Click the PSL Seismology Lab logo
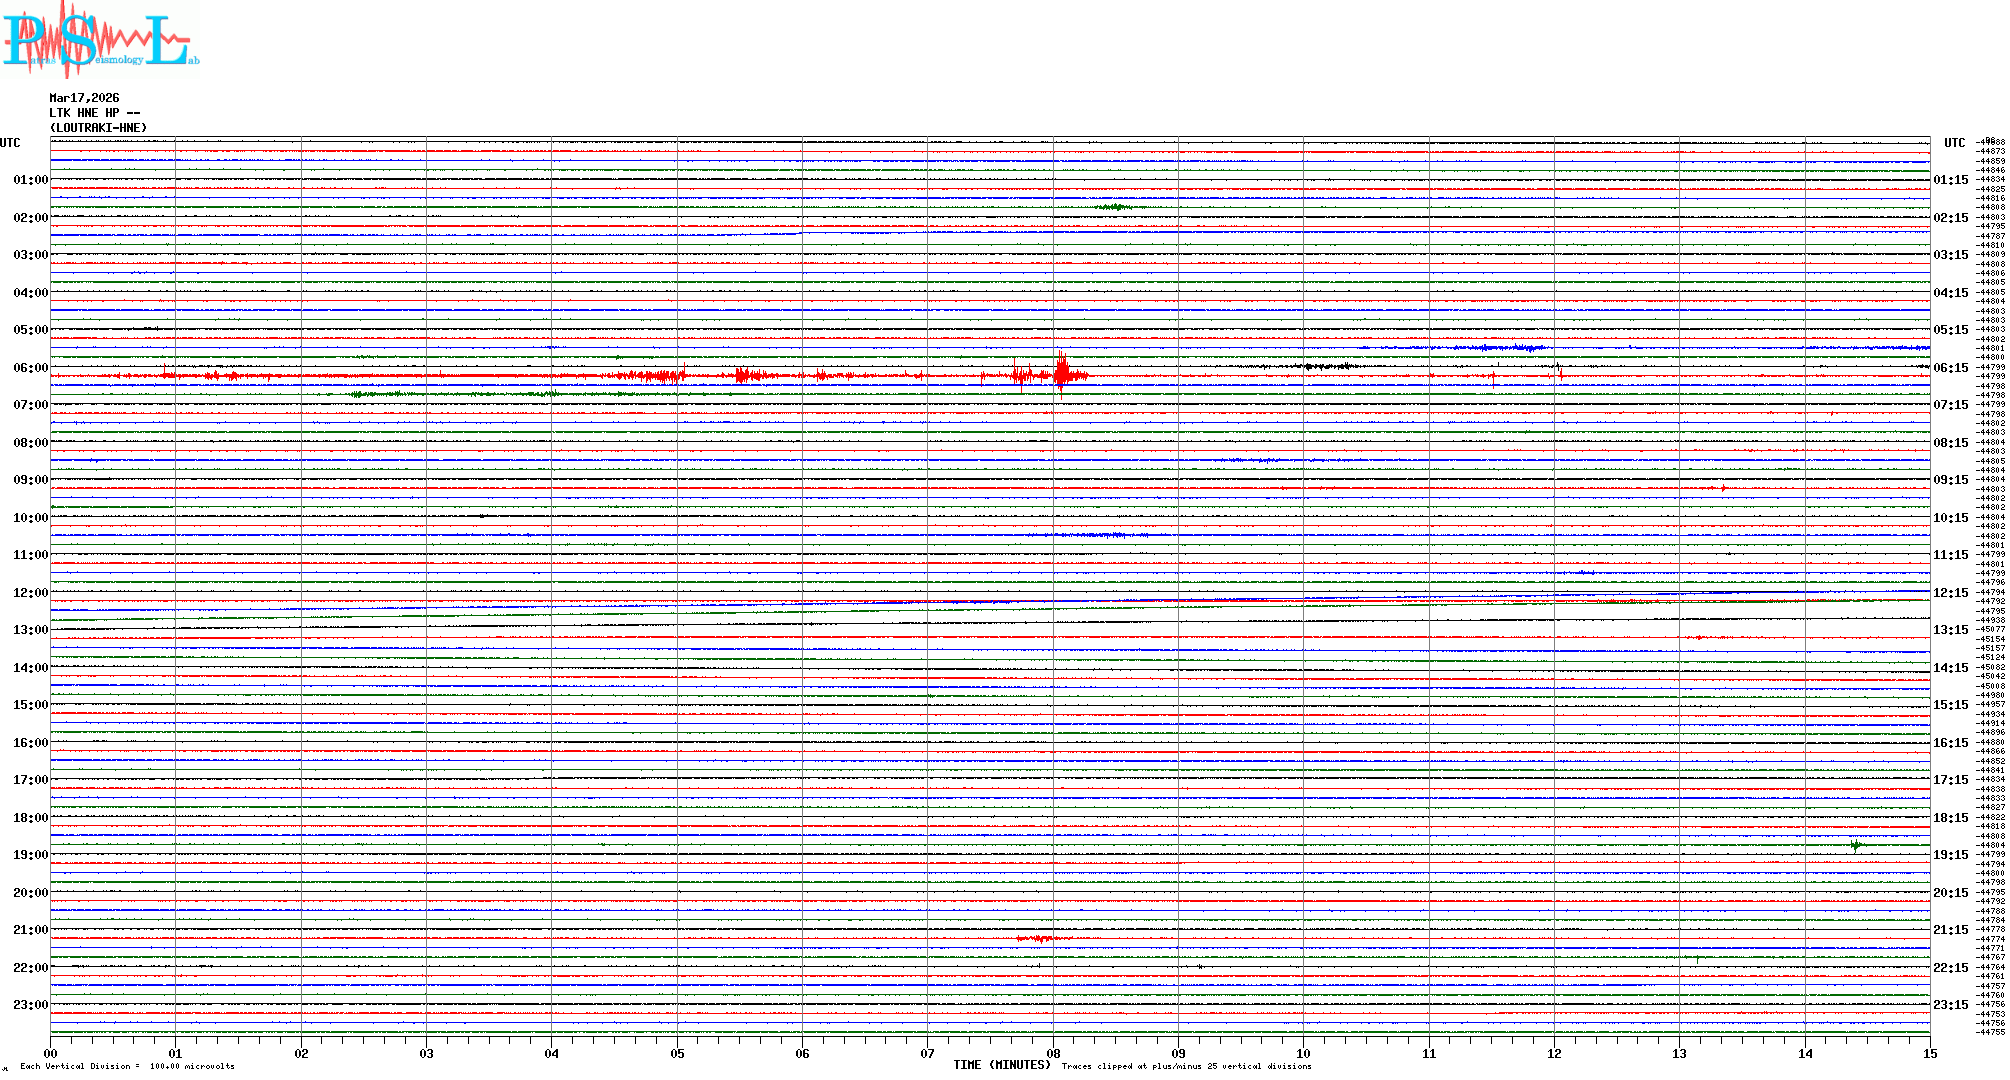Image resolution: width=2010 pixels, height=1080 pixels. point(100,40)
